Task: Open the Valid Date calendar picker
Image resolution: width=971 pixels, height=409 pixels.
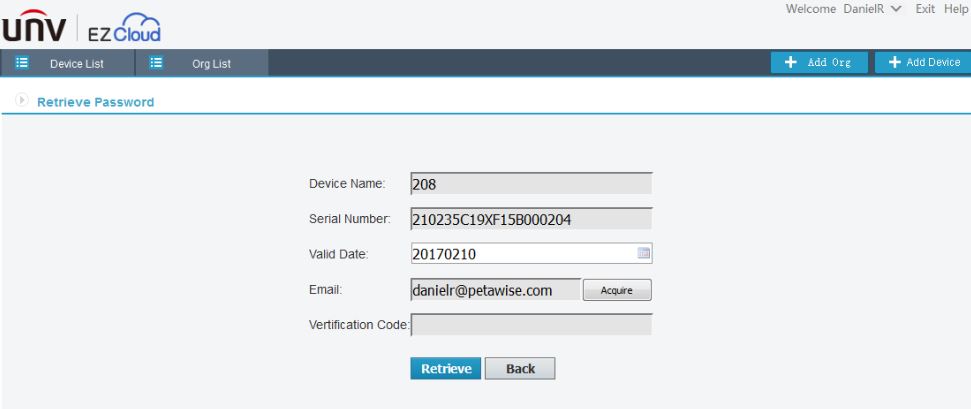Action: click(644, 254)
